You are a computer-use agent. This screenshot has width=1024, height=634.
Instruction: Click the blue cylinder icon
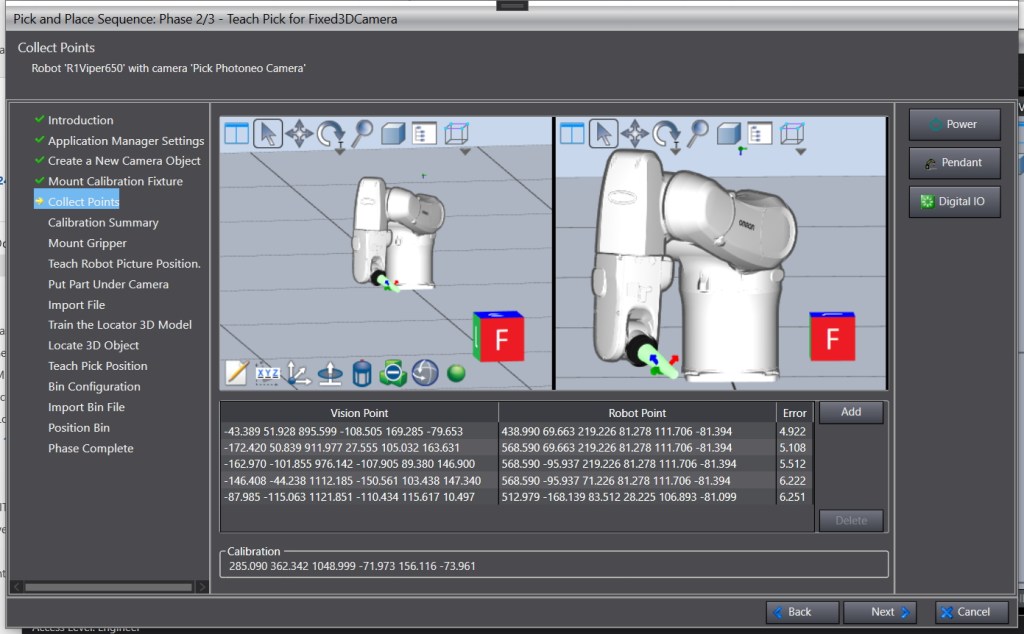362,373
